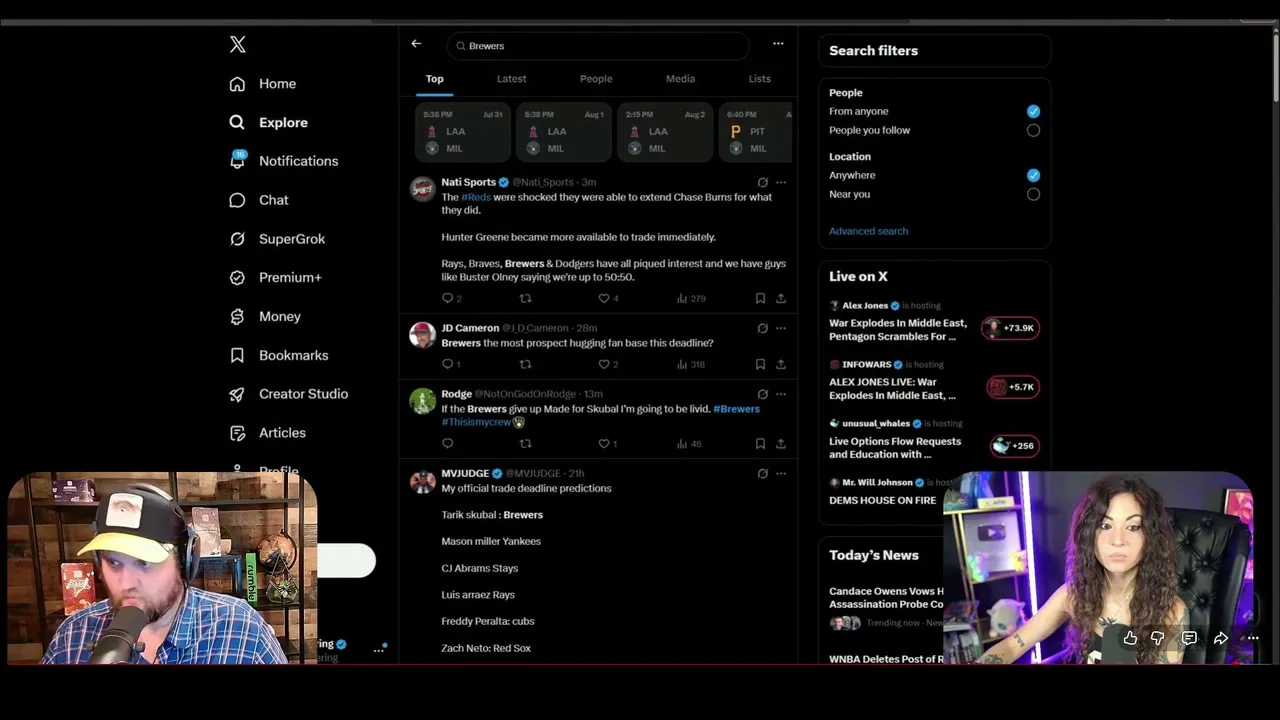Join Alex Jones live +73.9K listeners
The height and width of the screenshot is (720, 1280).
click(x=1010, y=328)
